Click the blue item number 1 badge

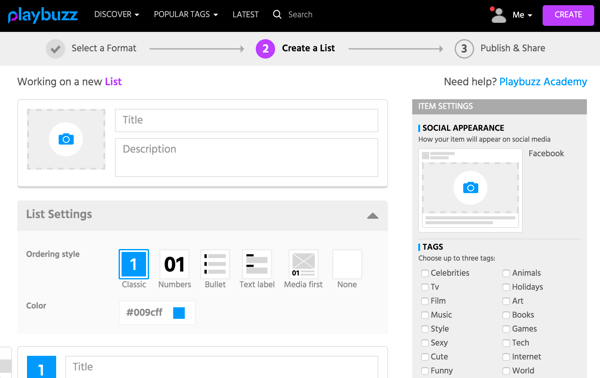41,367
